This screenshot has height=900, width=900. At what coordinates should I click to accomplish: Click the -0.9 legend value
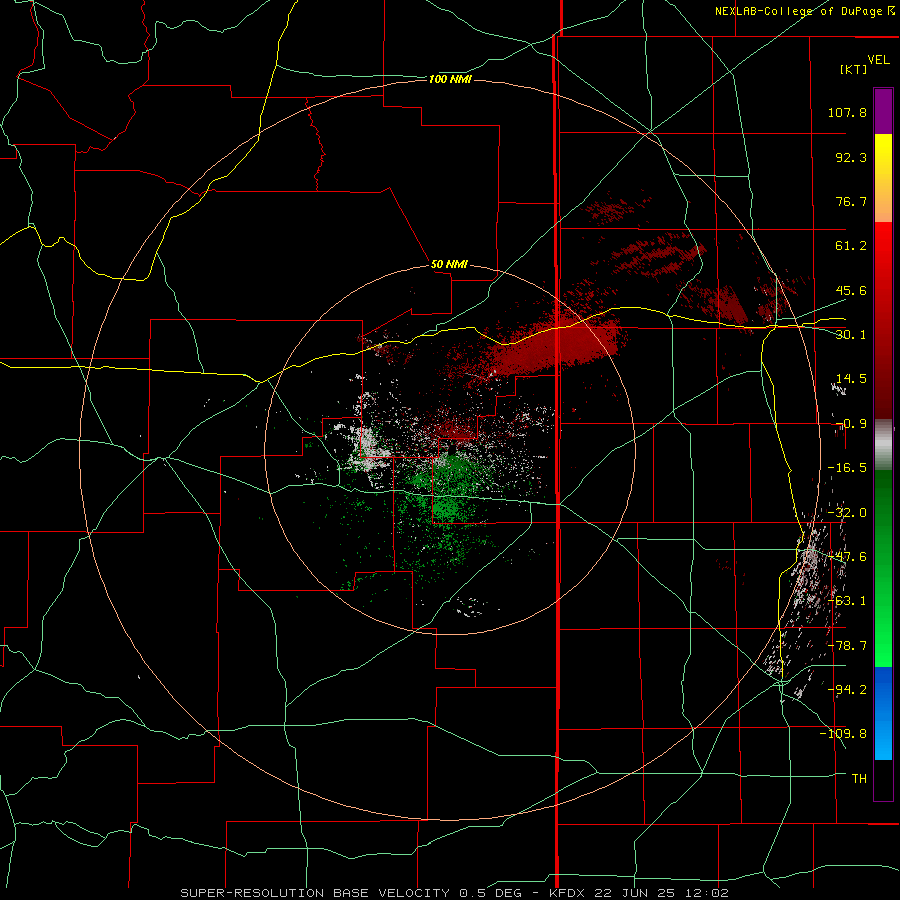[x=851, y=424]
